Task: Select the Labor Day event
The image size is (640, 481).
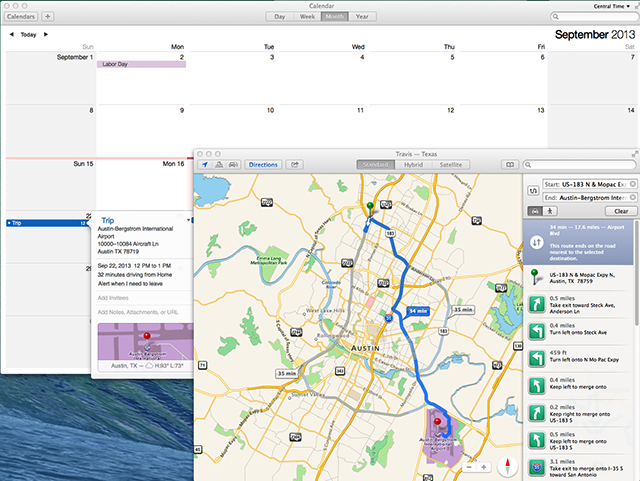Action: tap(141, 64)
